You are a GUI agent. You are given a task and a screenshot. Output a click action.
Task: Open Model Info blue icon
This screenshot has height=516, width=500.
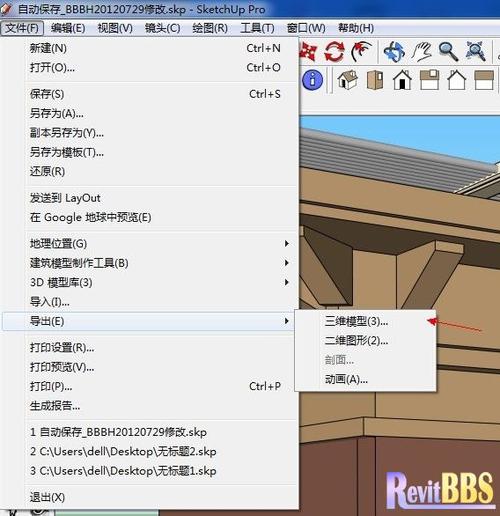point(312,80)
